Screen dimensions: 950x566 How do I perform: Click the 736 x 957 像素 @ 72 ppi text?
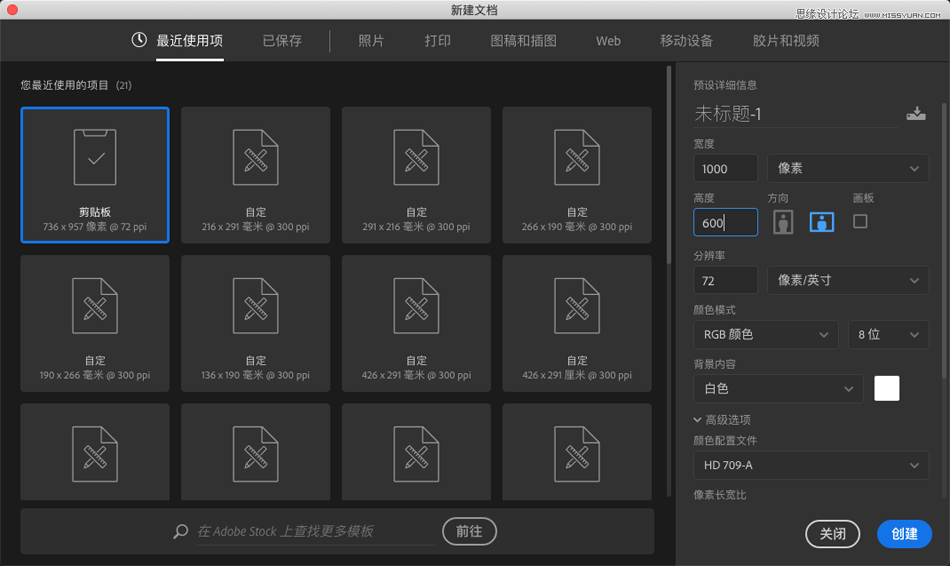[95, 227]
